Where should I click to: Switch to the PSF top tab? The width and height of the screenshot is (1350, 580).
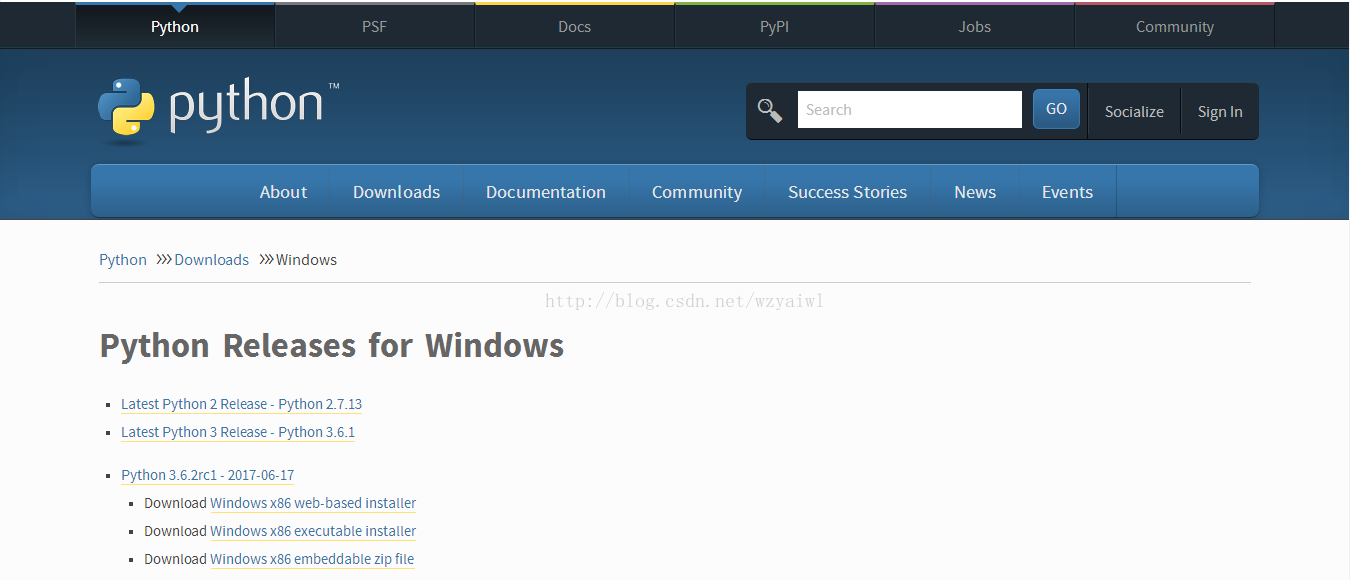[374, 27]
